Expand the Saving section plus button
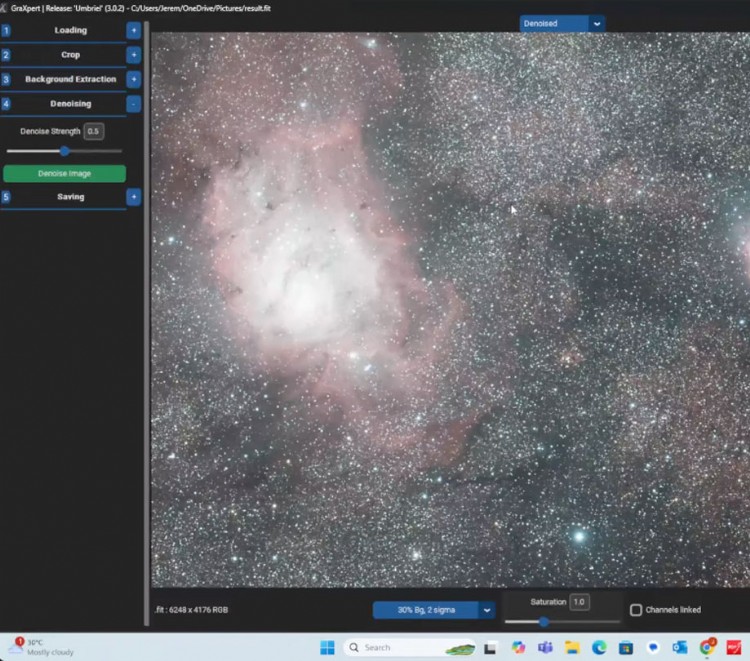The width and height of the screenshot is (750, 661). tap(134, 197)
